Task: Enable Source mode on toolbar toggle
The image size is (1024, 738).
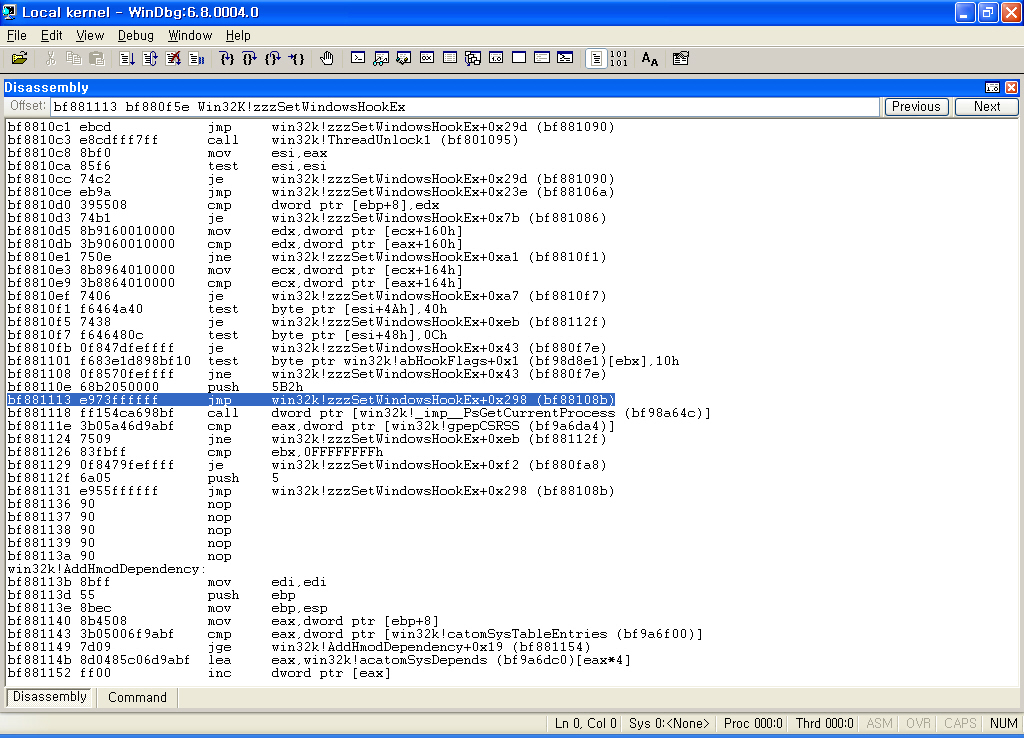Action: [x=596, y=59]
